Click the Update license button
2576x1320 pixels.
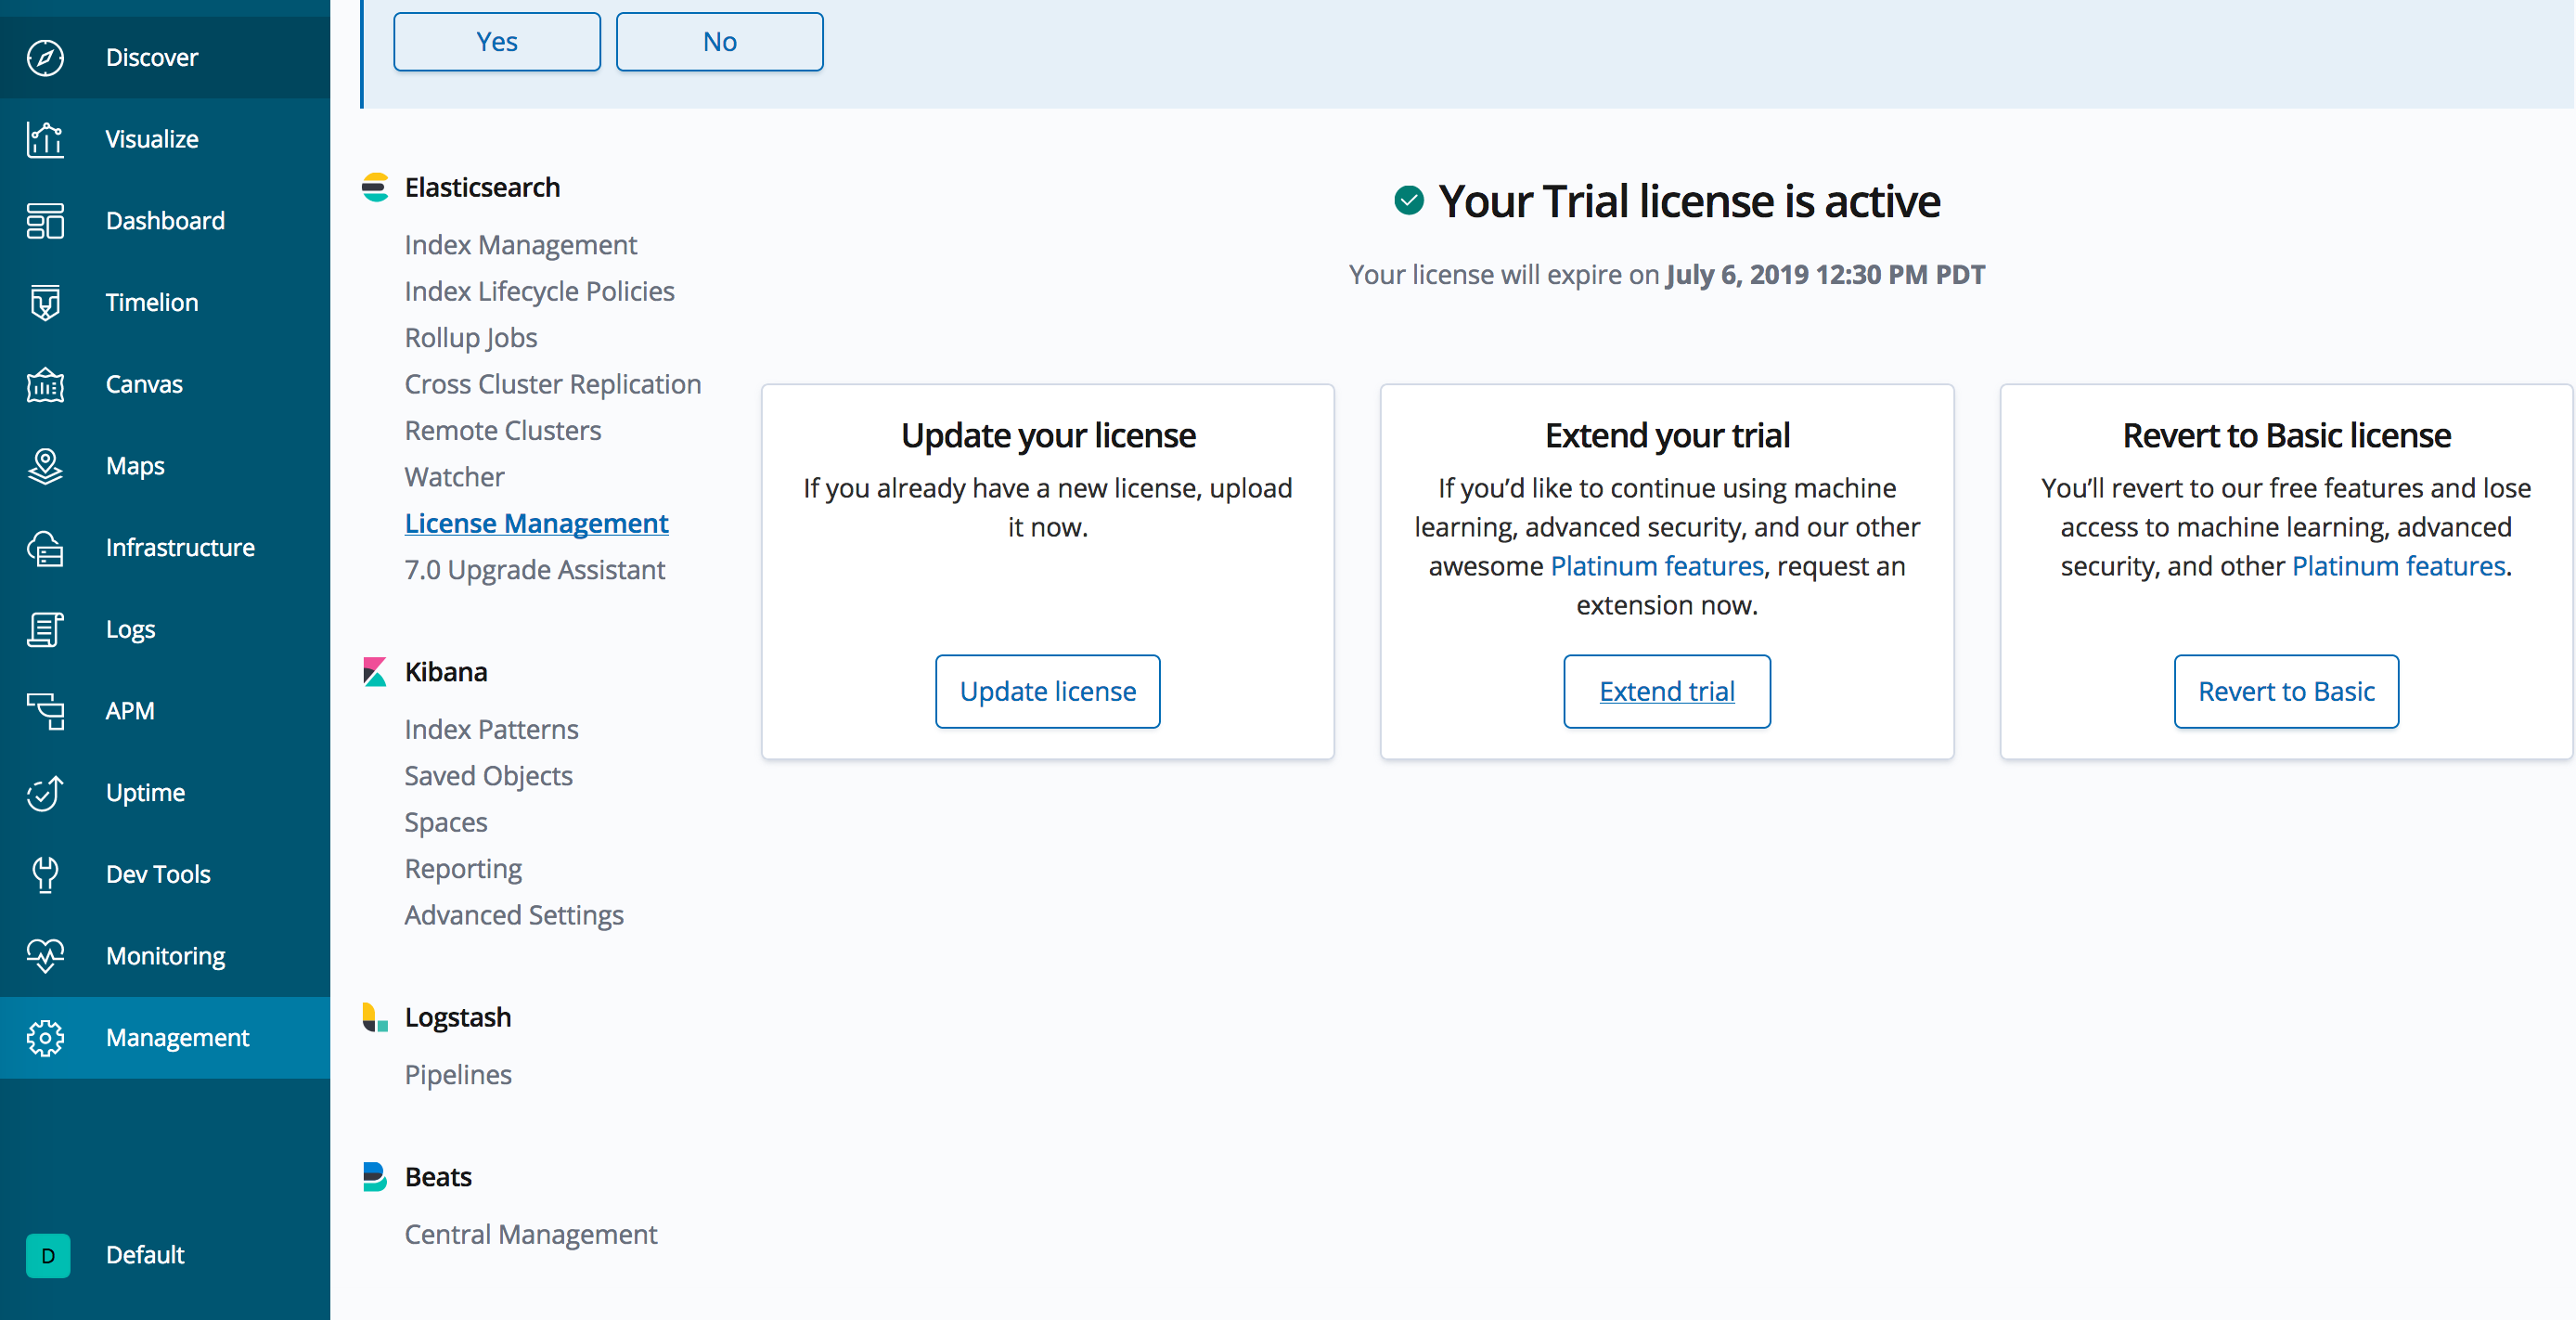click(1047, 691)
